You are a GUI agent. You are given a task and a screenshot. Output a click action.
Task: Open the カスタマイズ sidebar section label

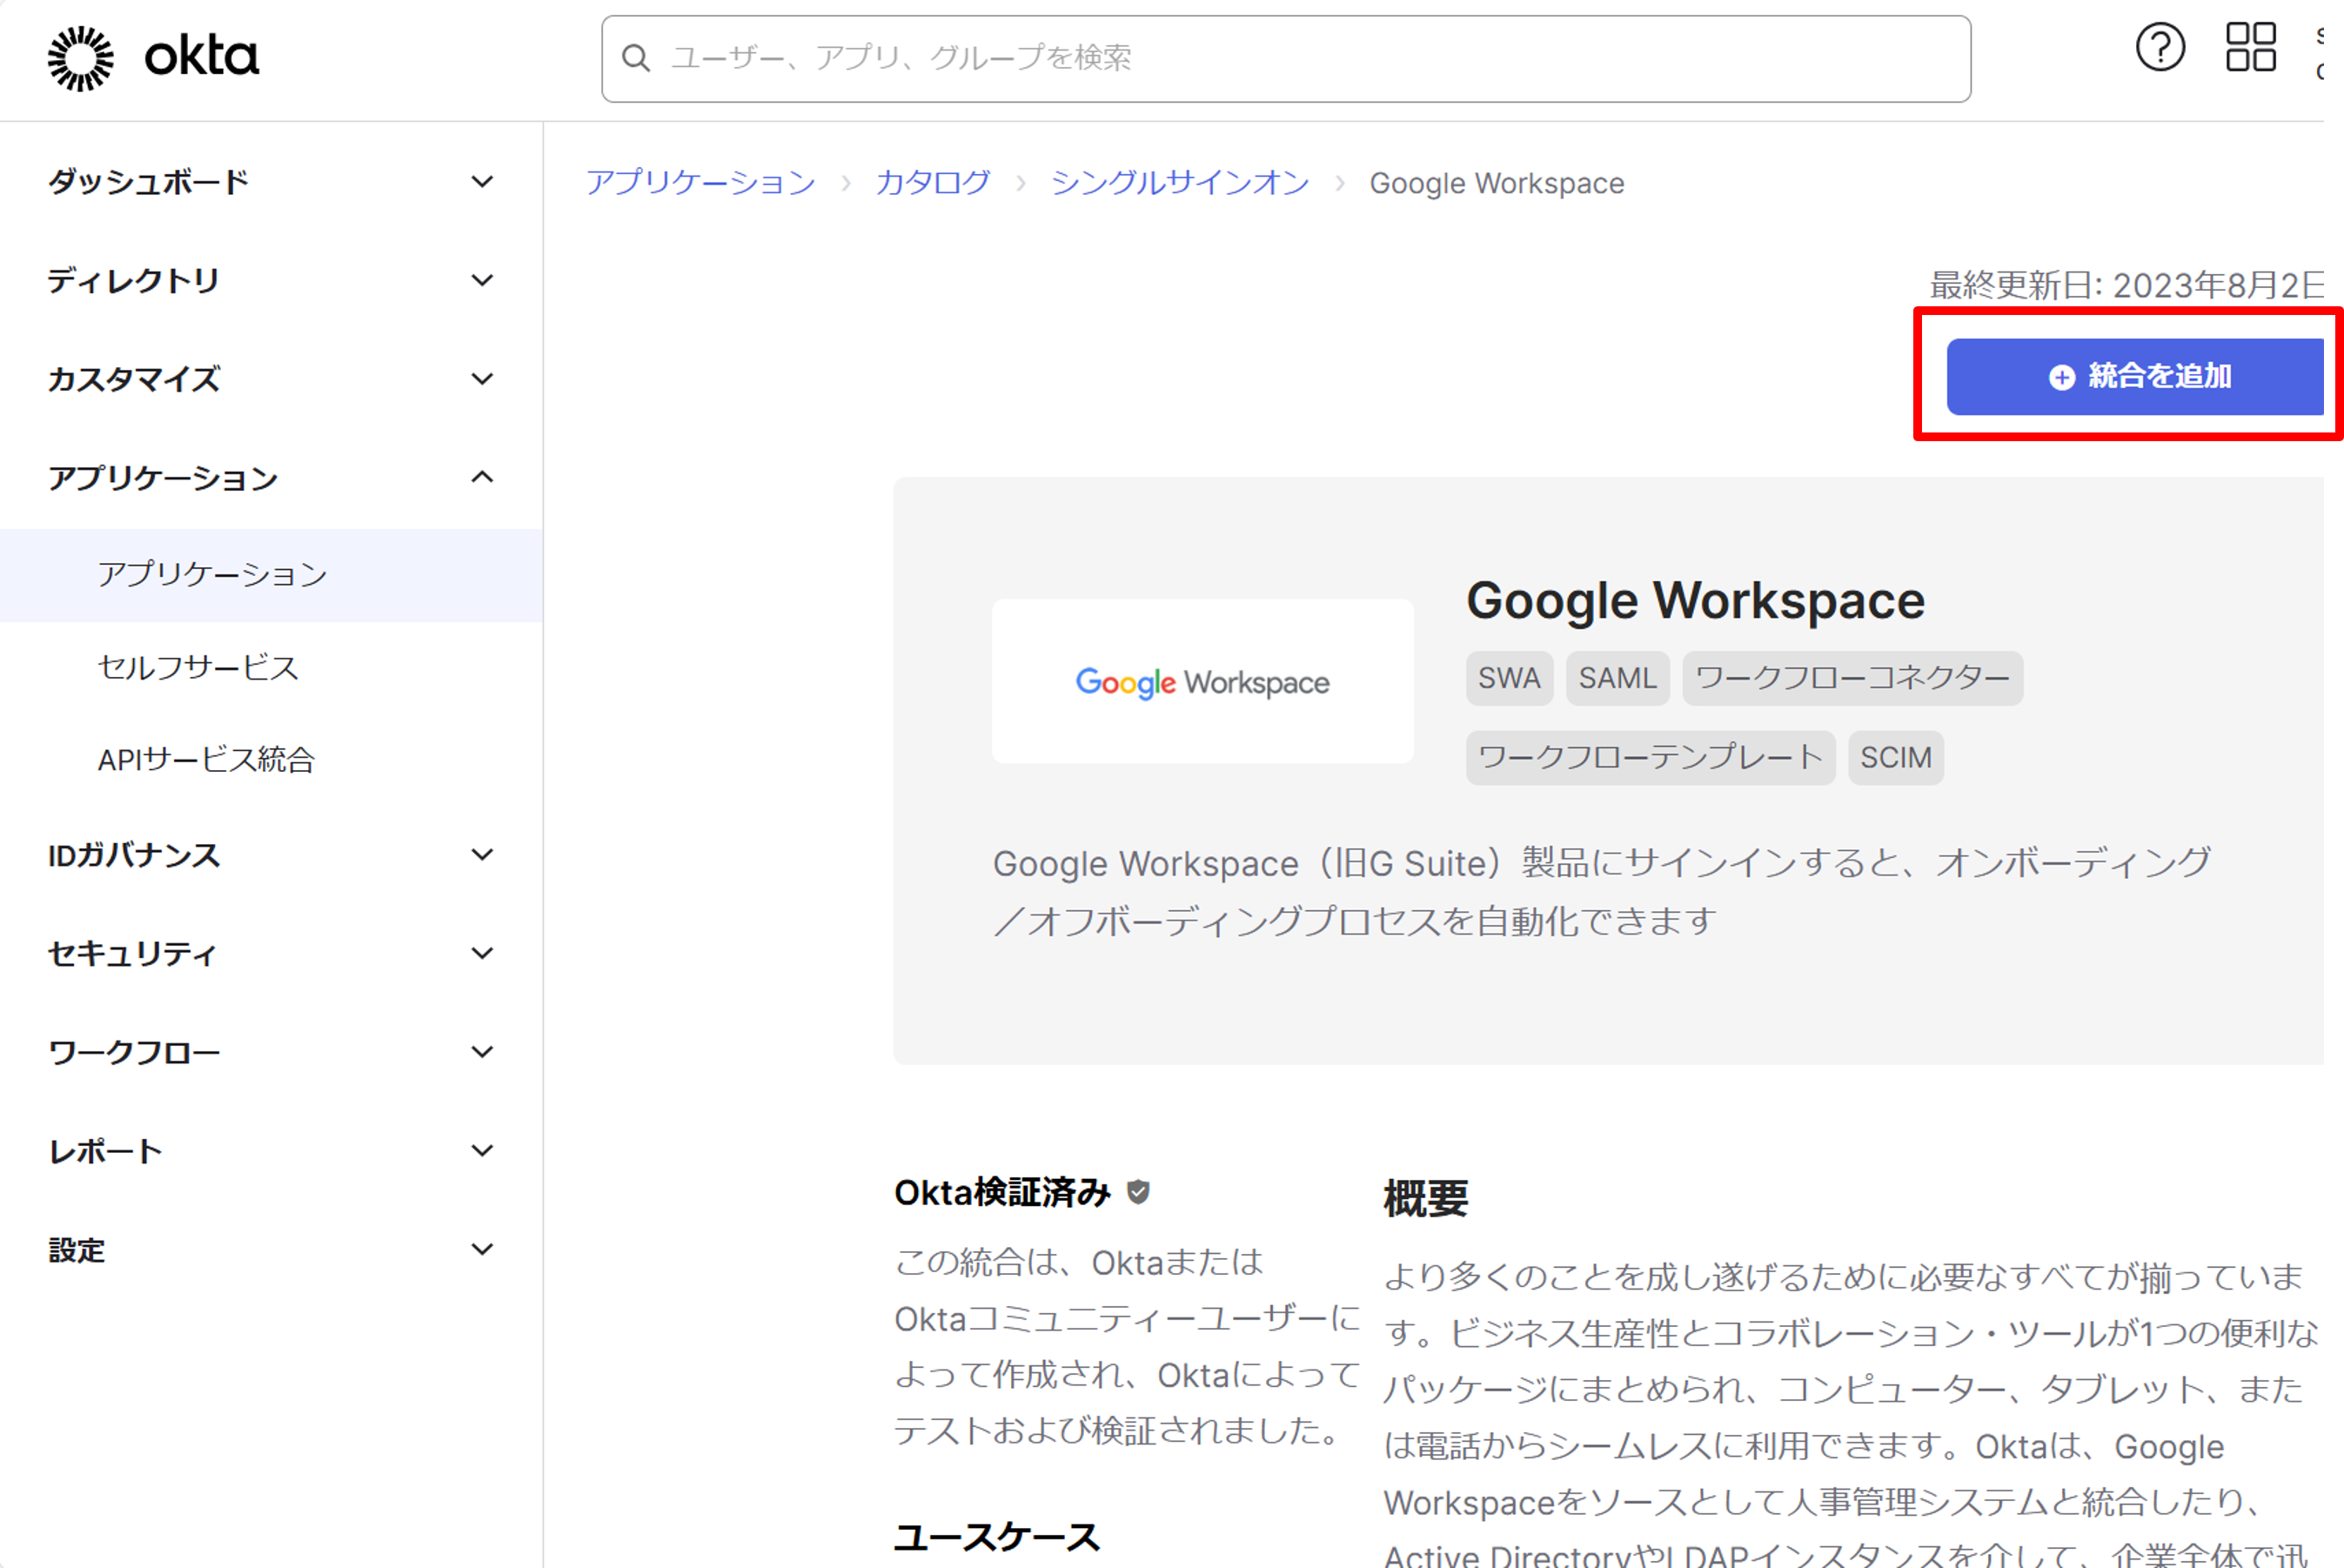(133, 379)
